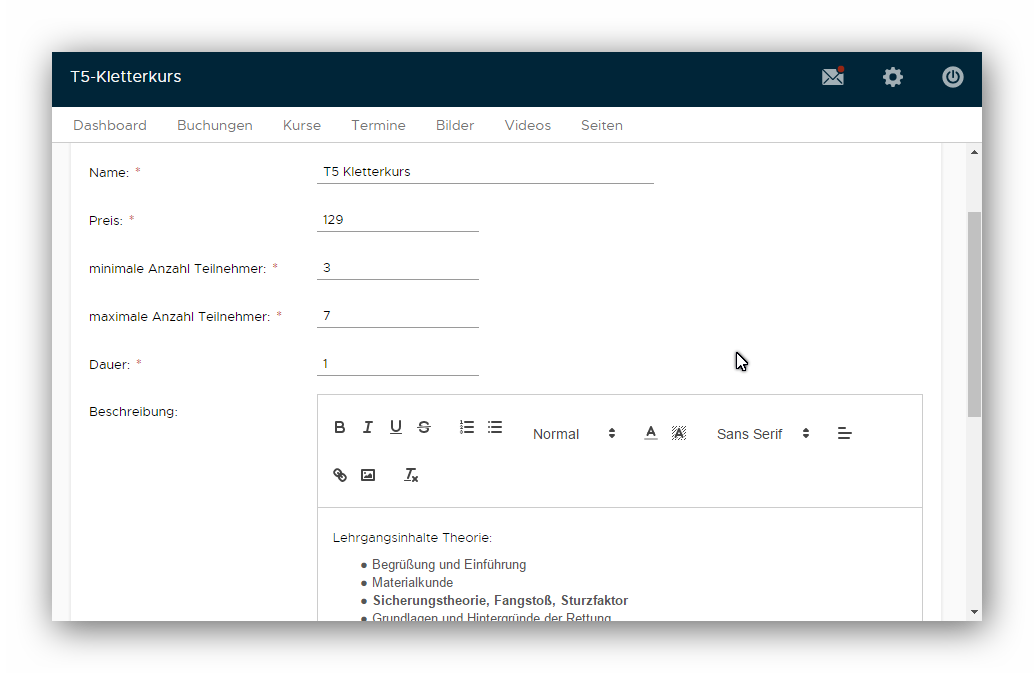Clear text formatting with Tx icon
The image size is (1034, 673).
(411, 475)
